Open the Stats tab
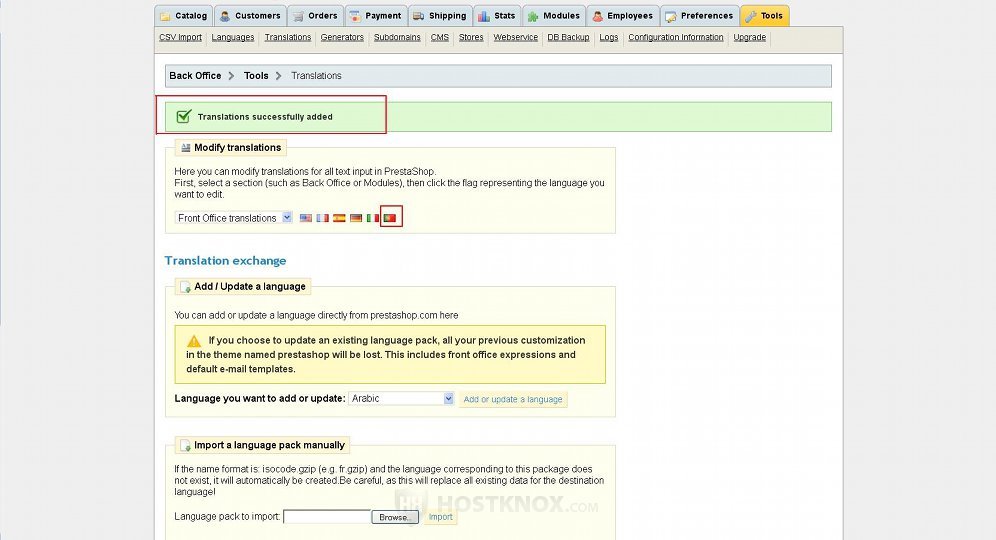The height and width of the screenshot is (540, 996). pos(497,16)
